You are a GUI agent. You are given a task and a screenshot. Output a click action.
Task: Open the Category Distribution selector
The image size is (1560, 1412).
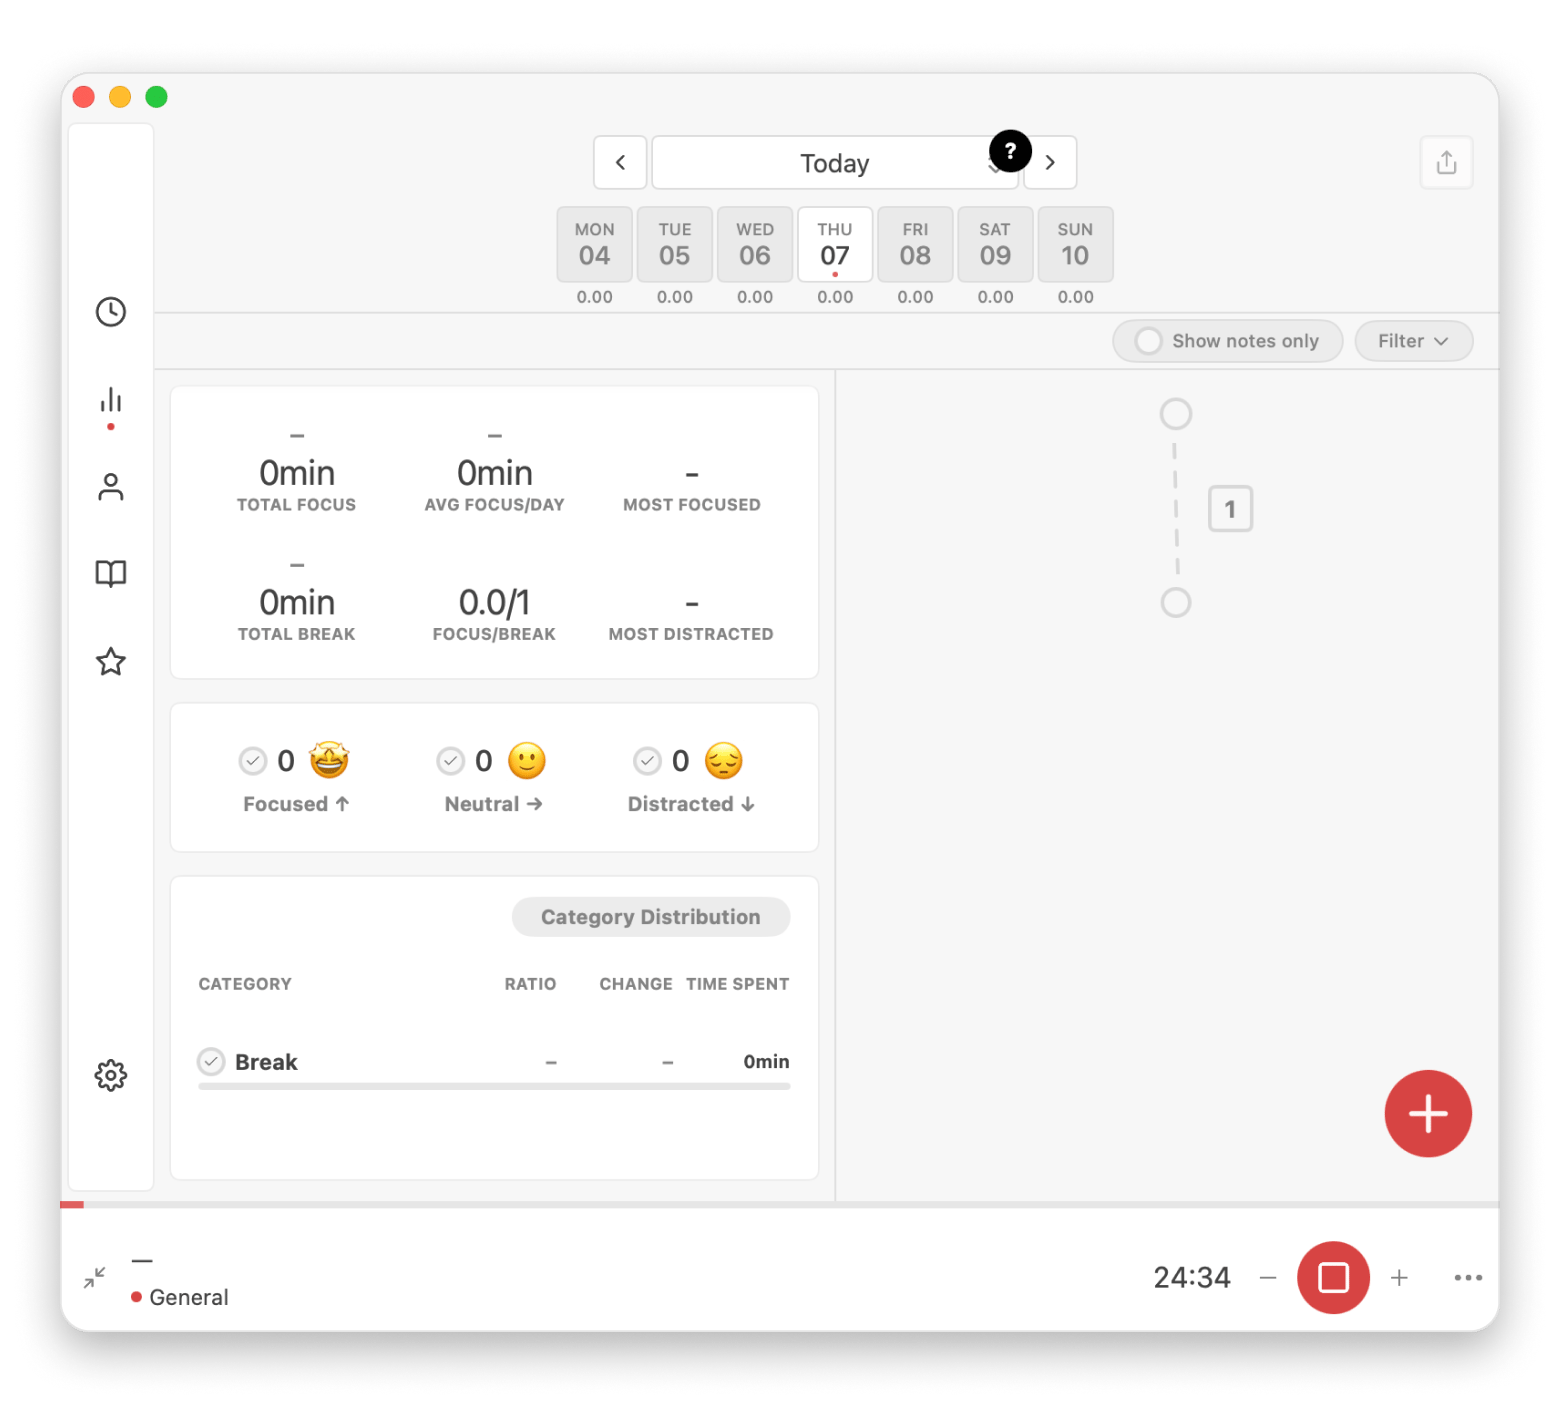click(651, 917)
